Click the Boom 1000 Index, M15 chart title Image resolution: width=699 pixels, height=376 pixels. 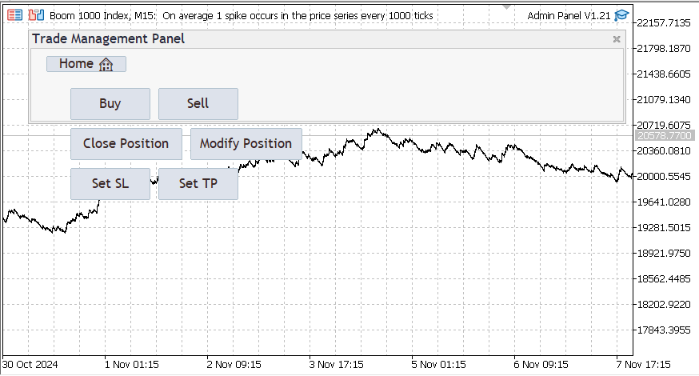103,16
